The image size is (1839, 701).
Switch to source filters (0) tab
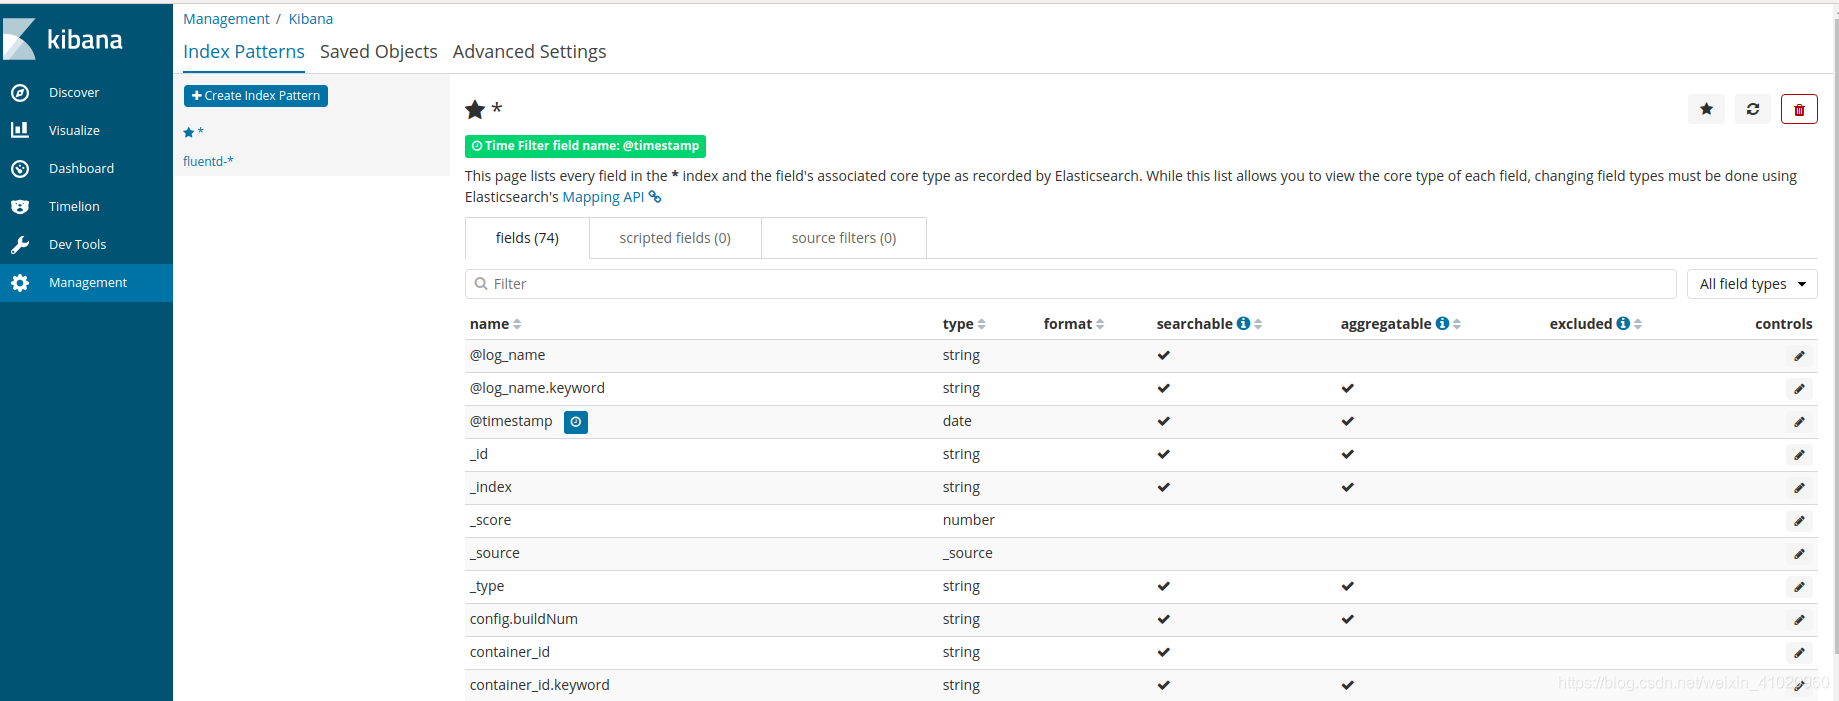(844, 238)
